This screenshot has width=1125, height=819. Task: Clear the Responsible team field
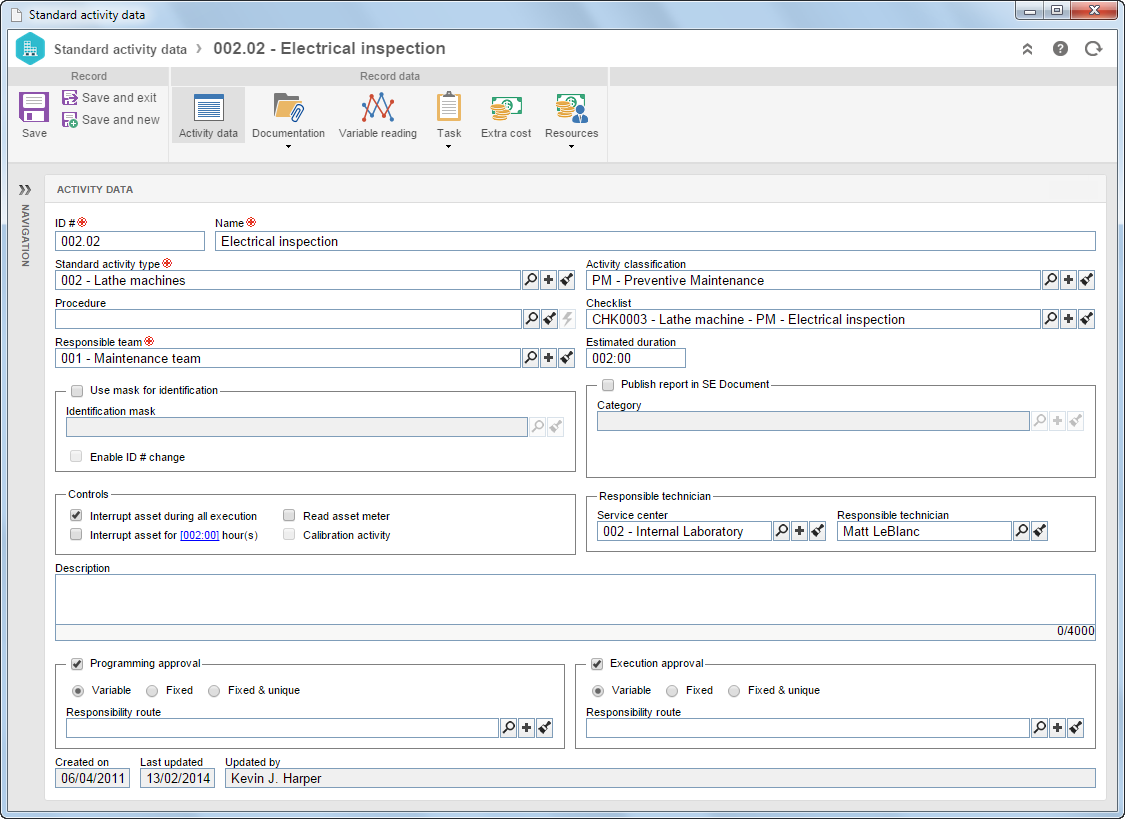tap(566, 357)
